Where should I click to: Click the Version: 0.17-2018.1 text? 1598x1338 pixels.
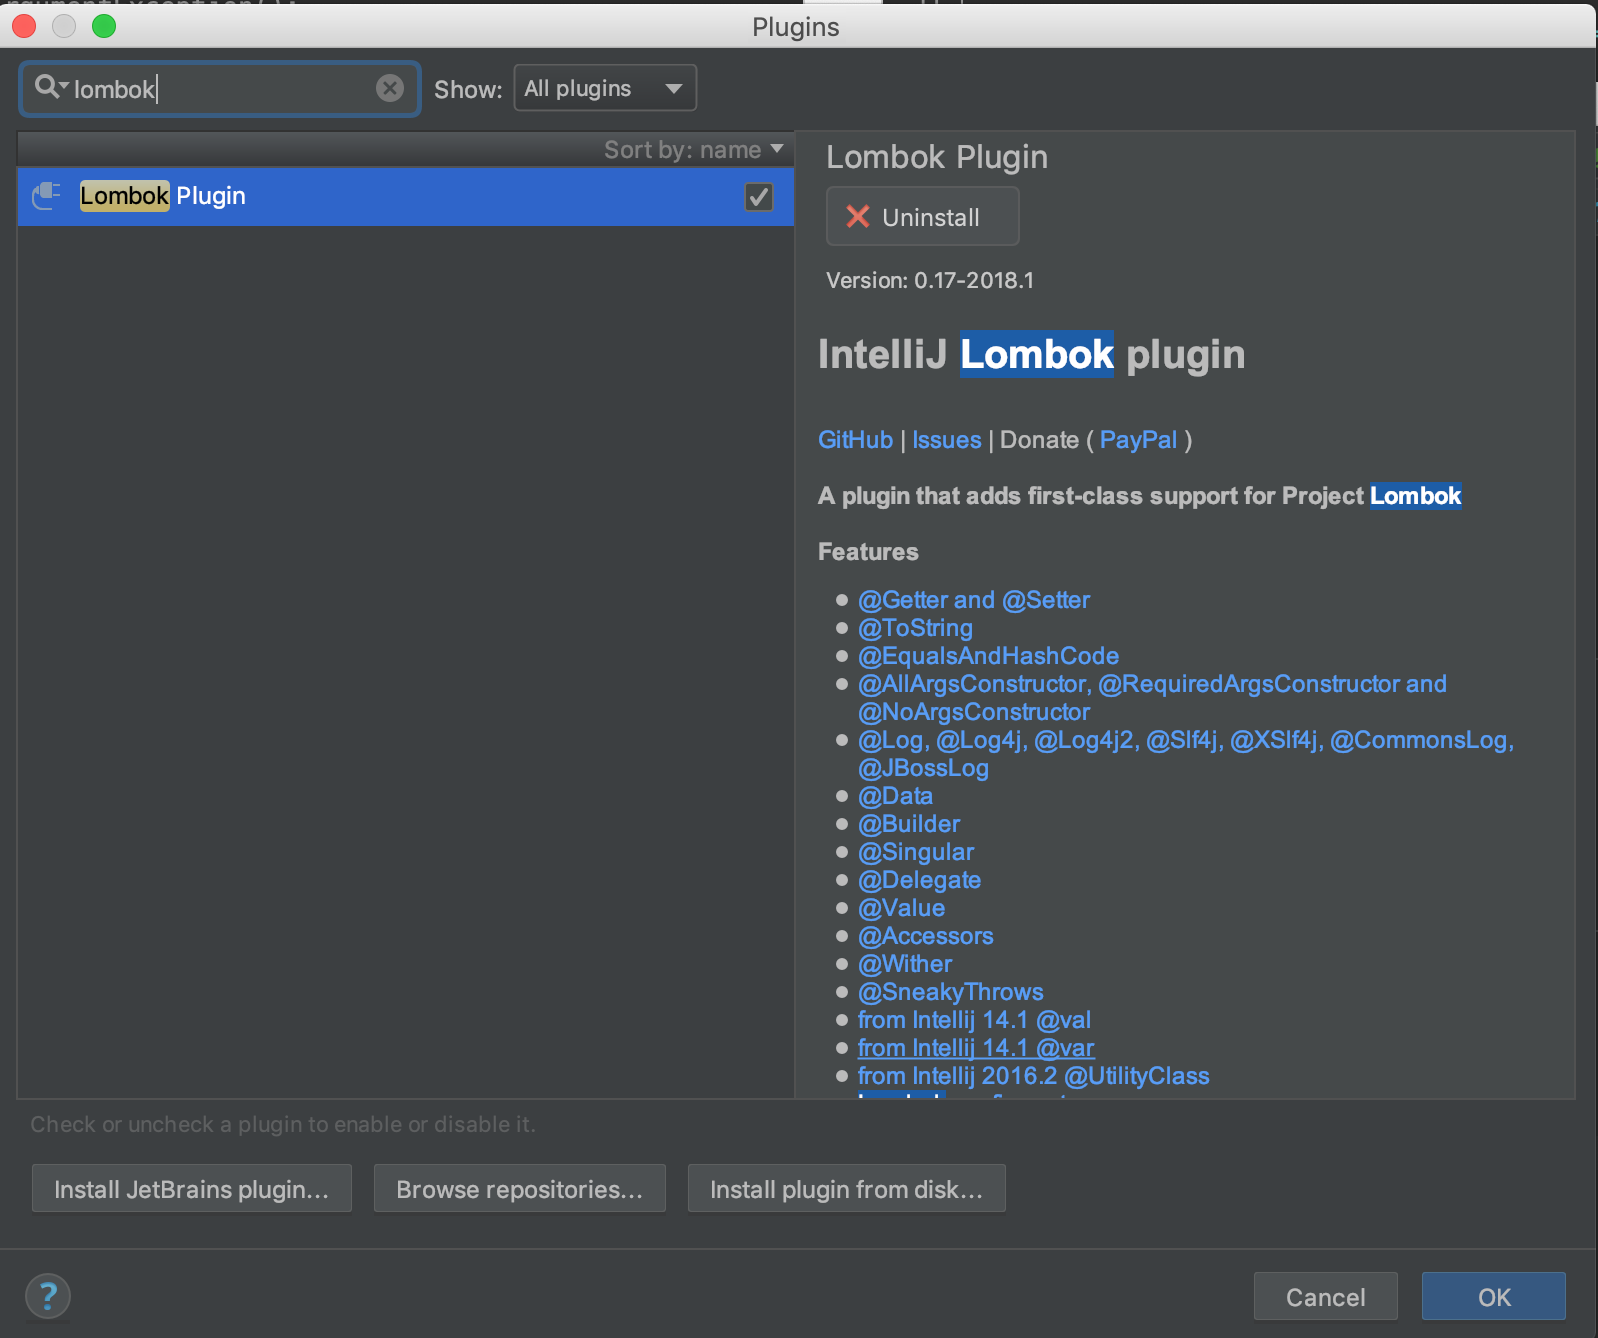pos(930,281)
